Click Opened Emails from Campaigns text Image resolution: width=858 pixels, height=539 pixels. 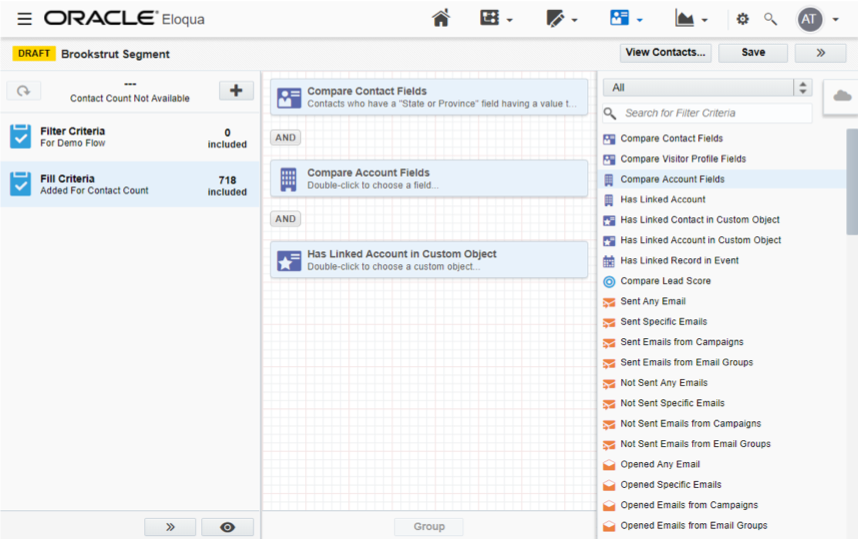(689, 506)
